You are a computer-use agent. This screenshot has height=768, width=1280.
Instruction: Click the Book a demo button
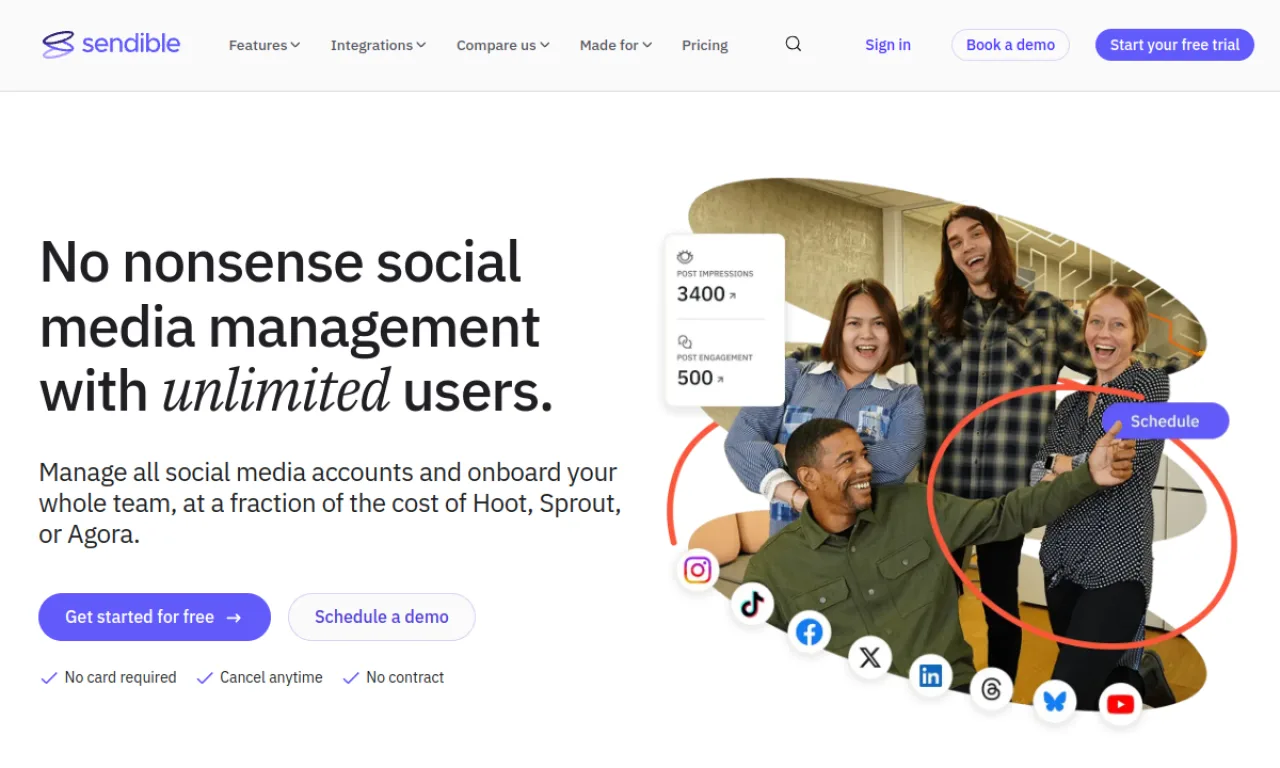pos(1010,45)
